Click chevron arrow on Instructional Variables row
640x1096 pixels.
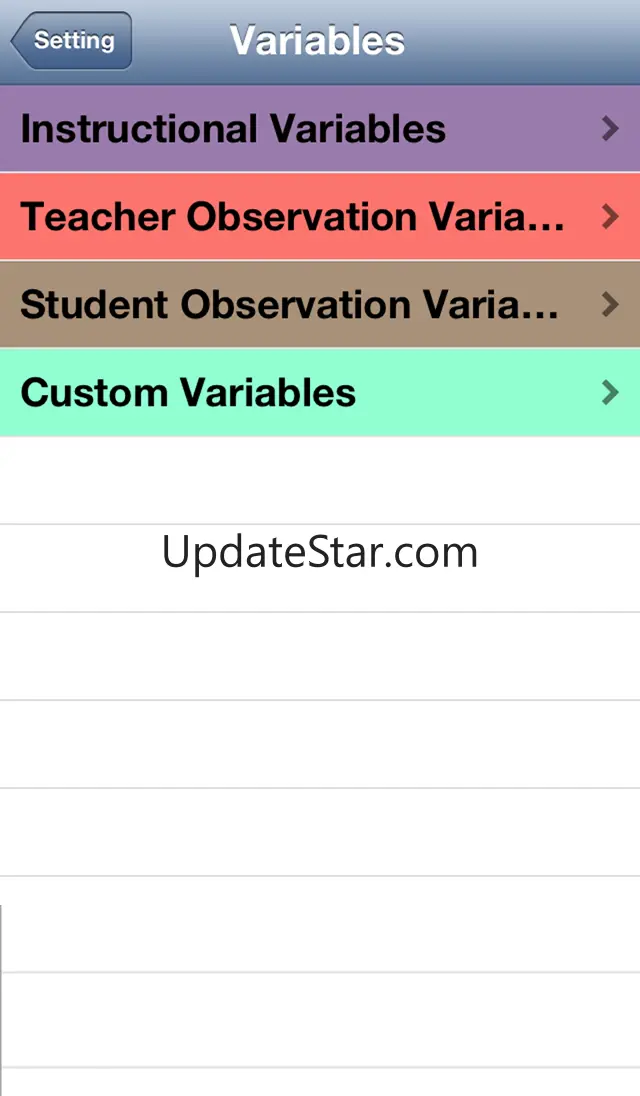pos(610,129)
